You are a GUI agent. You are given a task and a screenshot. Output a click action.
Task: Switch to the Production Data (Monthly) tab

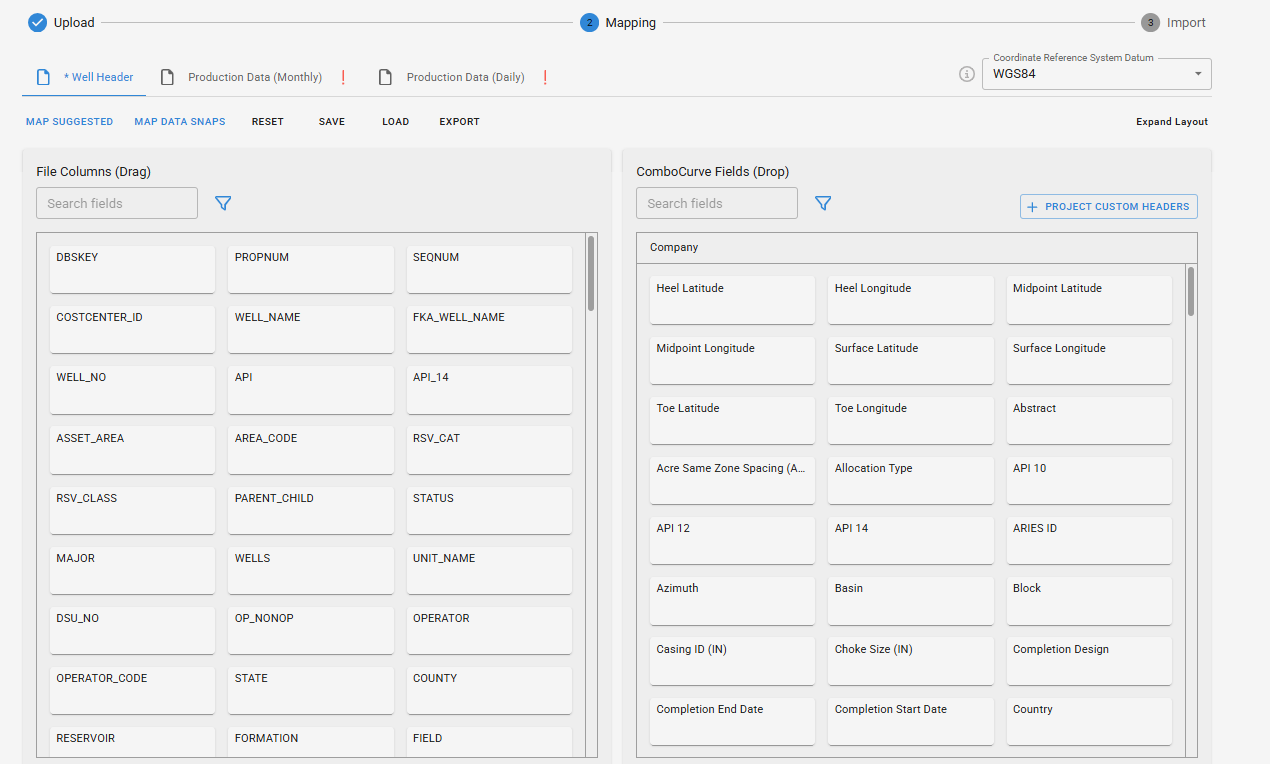[254, 77]
